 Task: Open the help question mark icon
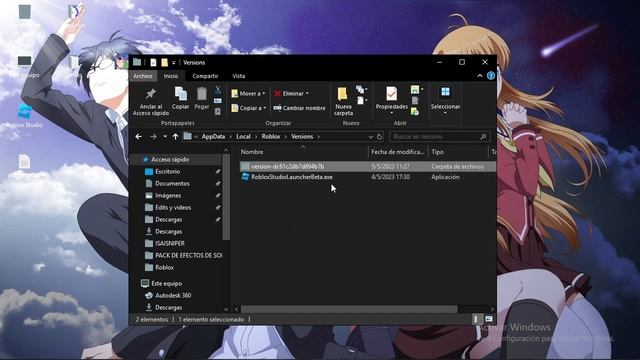(x=491, y=76)
